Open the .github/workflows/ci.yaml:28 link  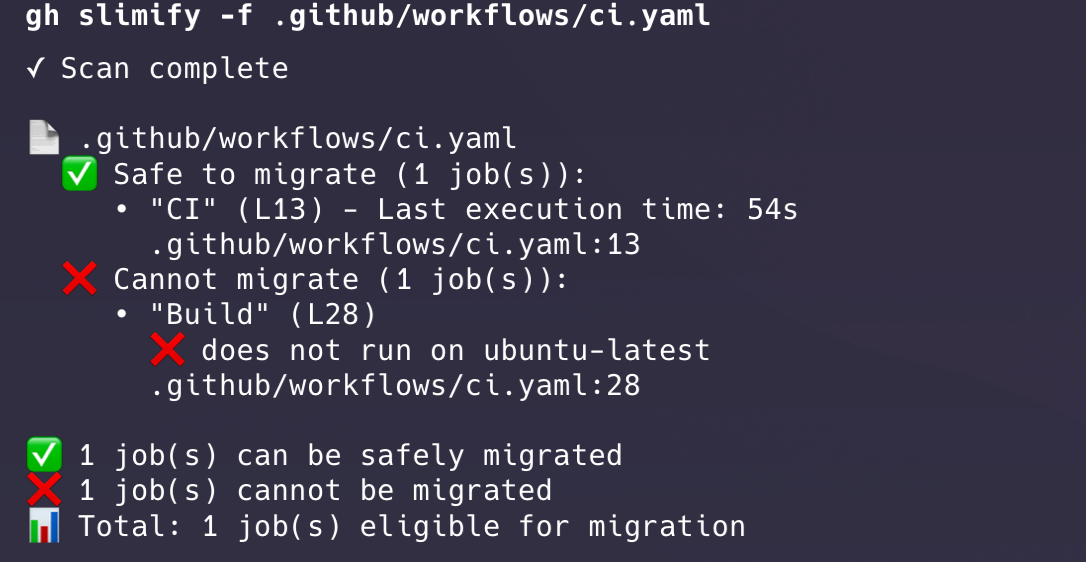click(x=395, y=385)
